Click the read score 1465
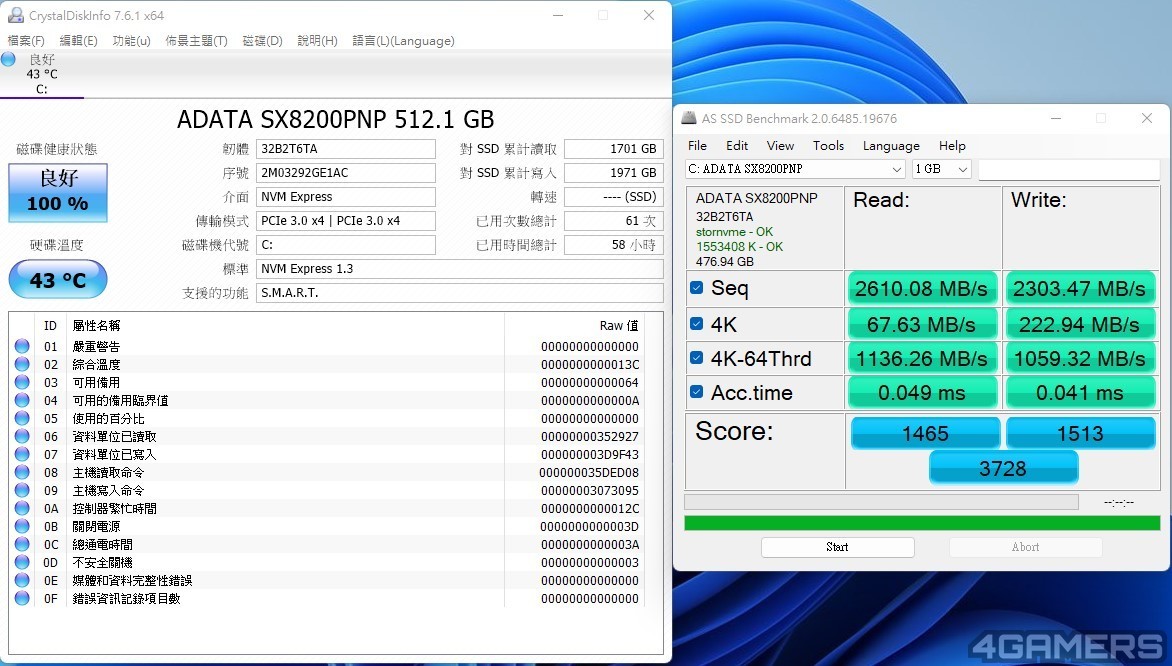The height and width of the screenshot is (666, 1172). pyautogui.click(x=925, y=434)
